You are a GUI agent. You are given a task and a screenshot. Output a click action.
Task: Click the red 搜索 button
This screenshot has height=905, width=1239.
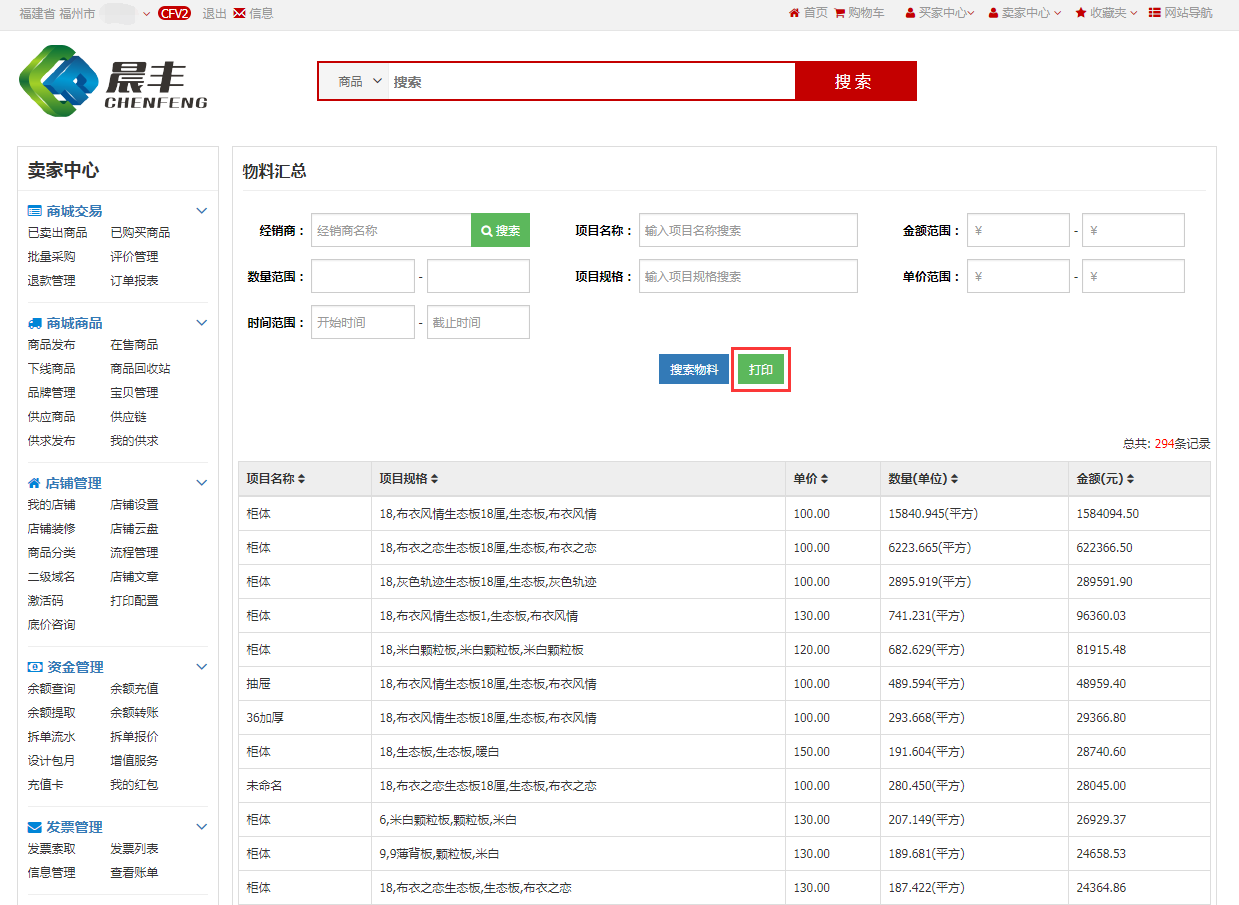[855, 81]
